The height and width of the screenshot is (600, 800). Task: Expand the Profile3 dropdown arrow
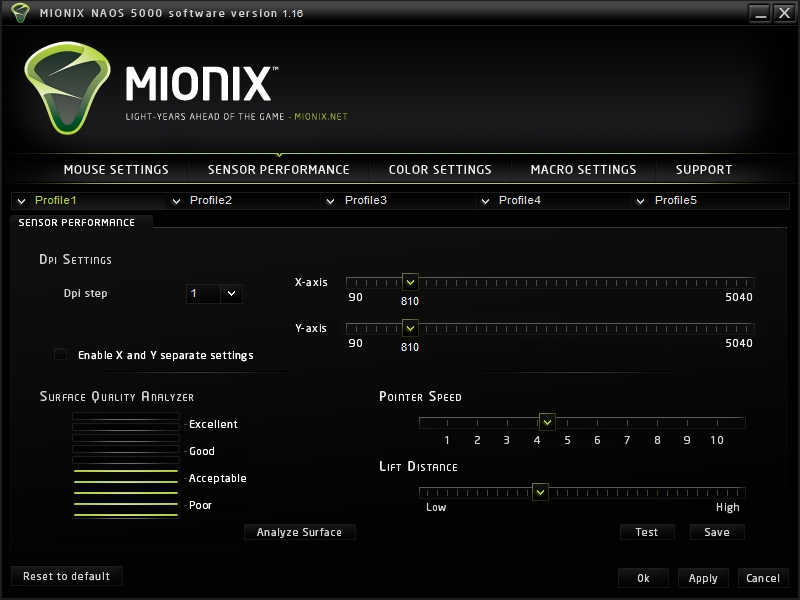(x=331, y=201)
